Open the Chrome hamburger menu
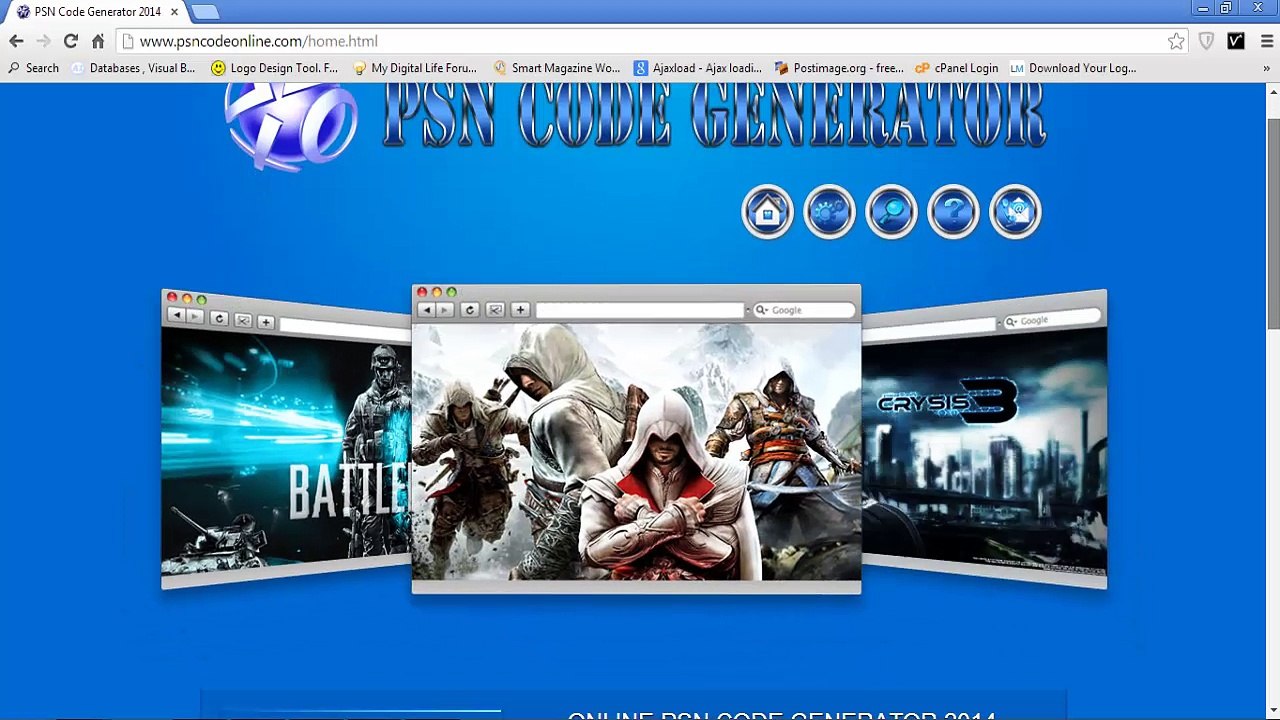Viewport: 1280px width, 720px height. pos(1267,41)
